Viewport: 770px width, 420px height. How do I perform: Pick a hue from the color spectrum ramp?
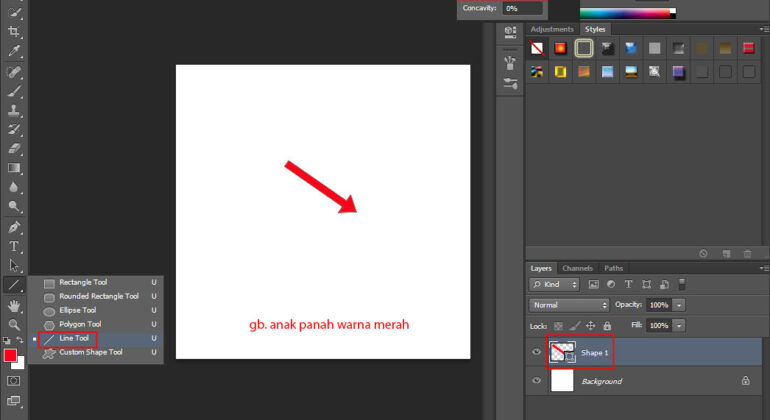coord(625,14)
